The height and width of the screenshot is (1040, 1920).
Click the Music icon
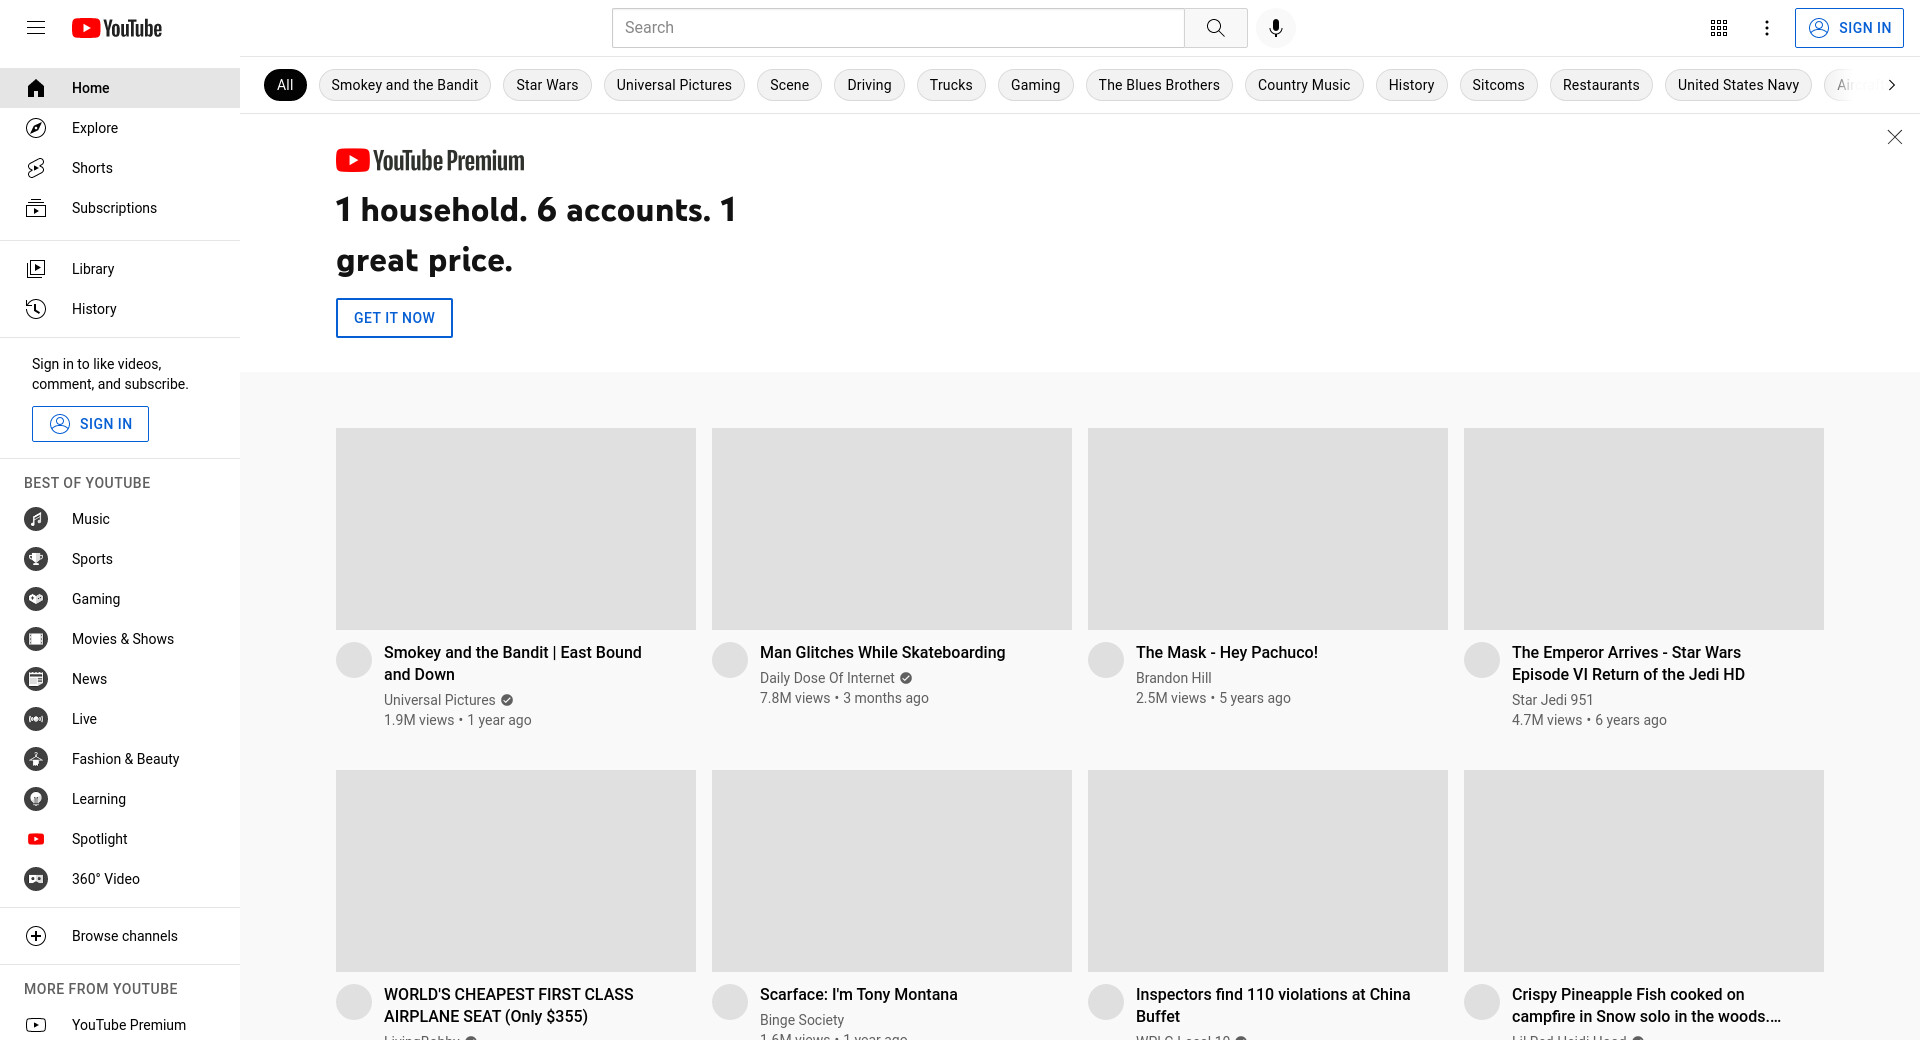click(x=36, y=519)
